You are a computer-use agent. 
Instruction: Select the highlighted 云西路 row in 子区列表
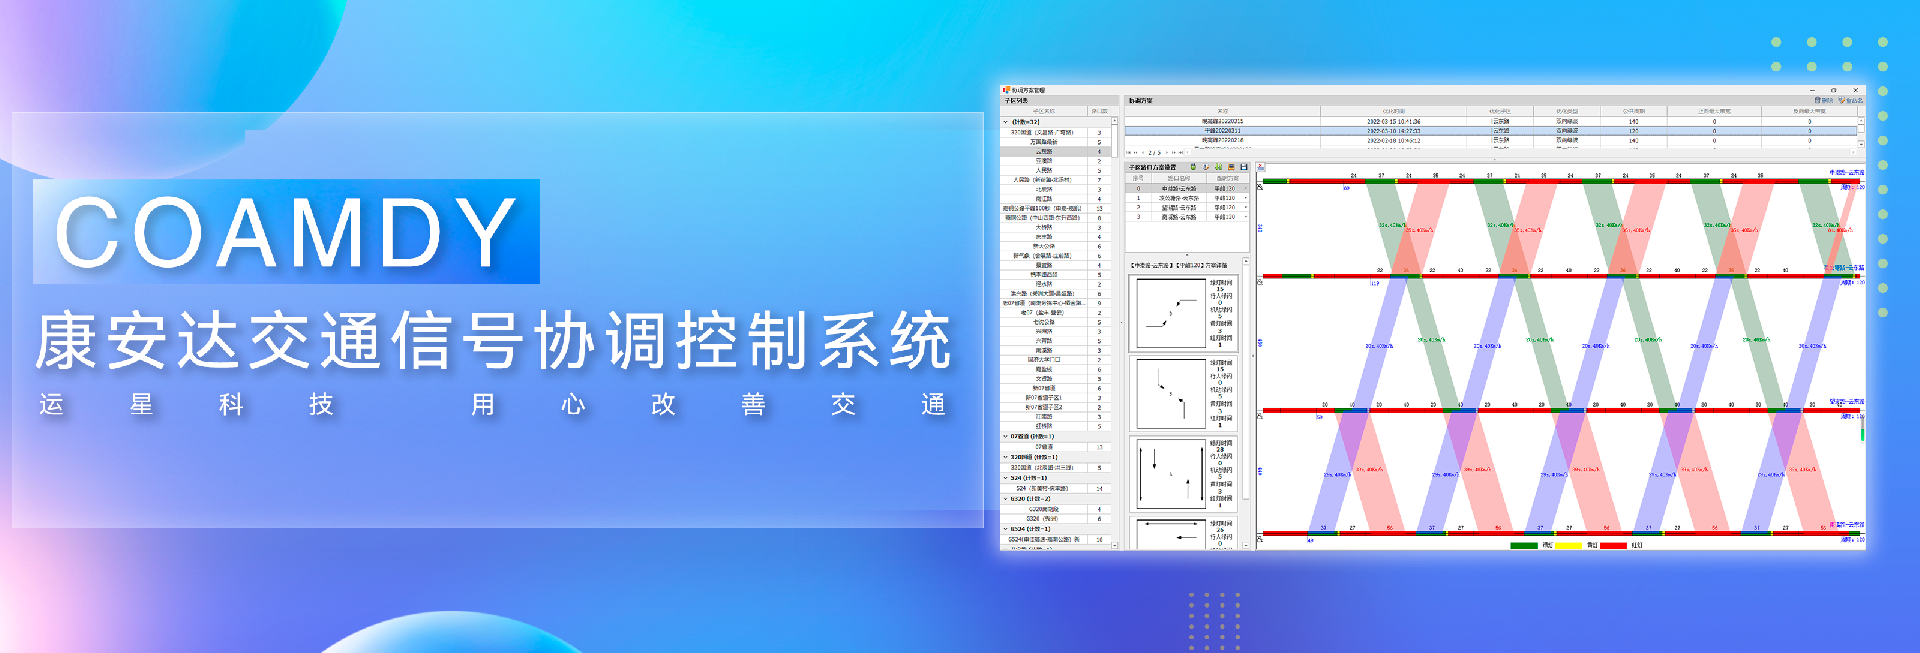(x=1055, y=152)
